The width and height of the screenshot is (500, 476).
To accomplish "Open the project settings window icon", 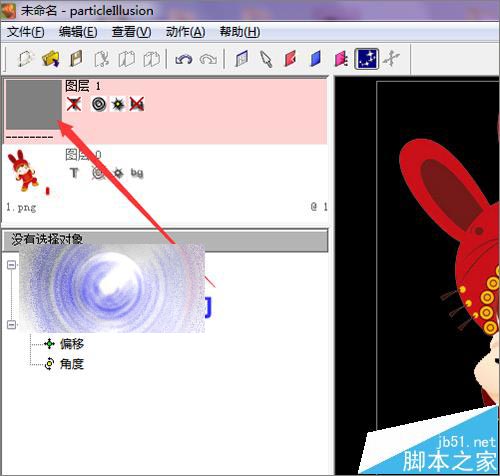I will click(x=241, y=59).
